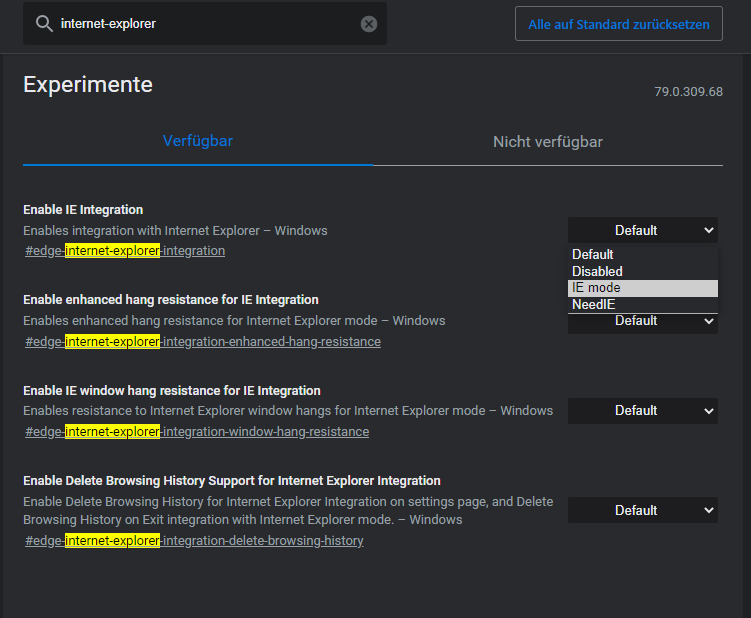
Task: Switch to the Verfügbar tab
Action: 198,141
